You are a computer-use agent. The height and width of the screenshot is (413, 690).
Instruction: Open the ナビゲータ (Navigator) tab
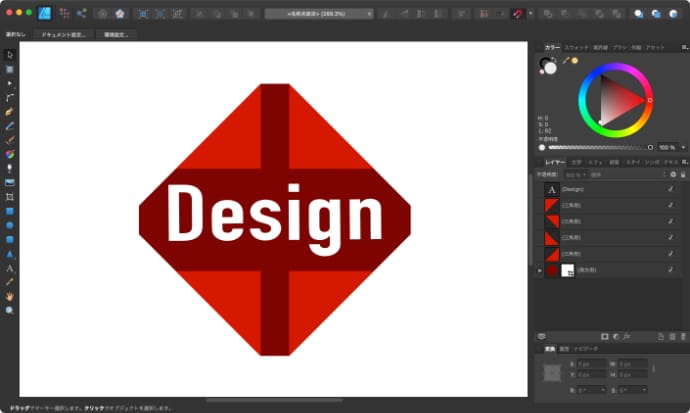tap(585, 349)
